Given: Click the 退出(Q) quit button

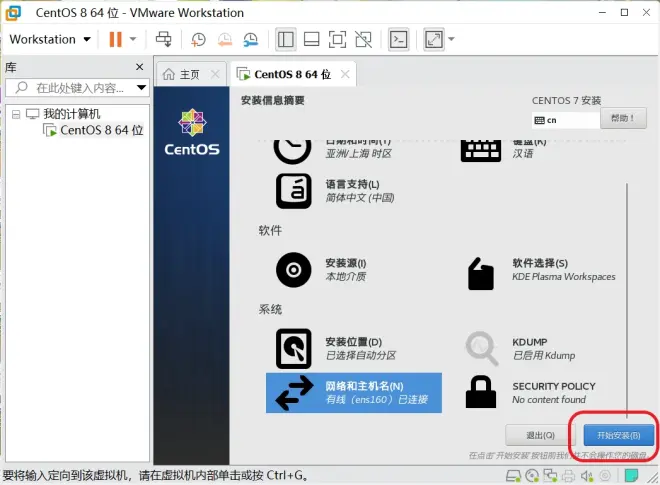Looking at the screenshot, I should click(540, 435).
